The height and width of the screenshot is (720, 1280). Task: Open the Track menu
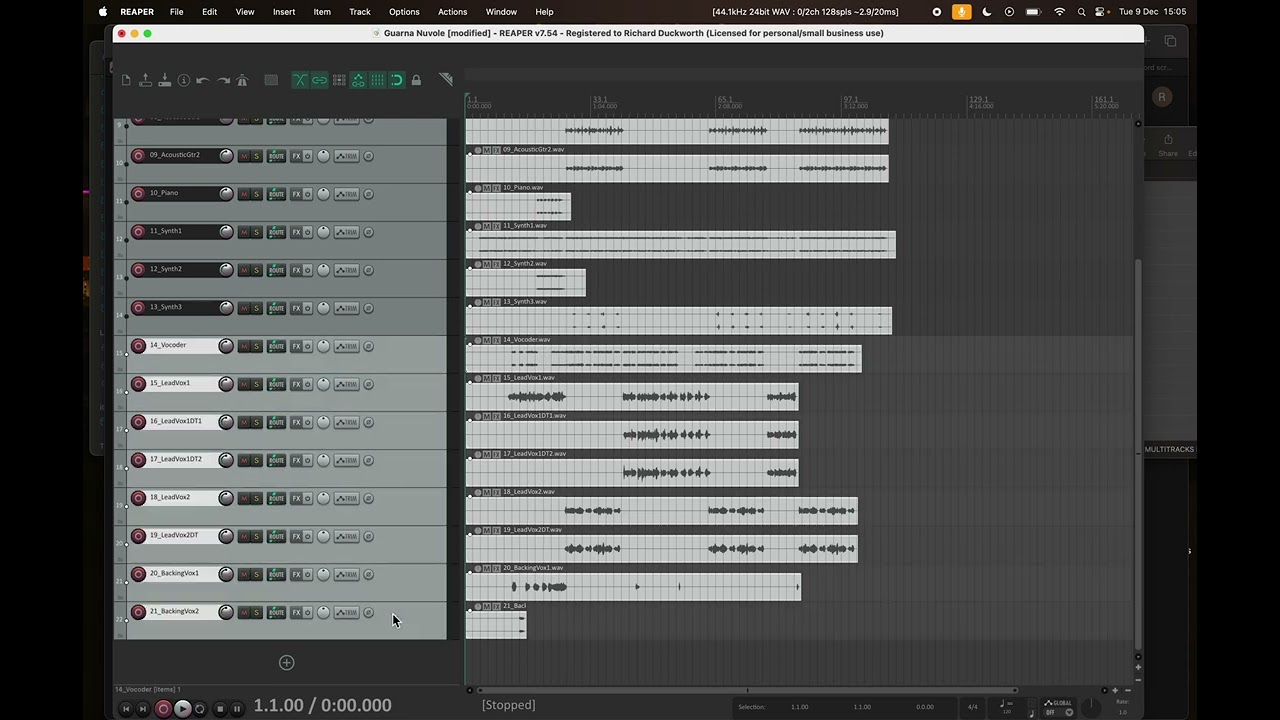point(360,12)
